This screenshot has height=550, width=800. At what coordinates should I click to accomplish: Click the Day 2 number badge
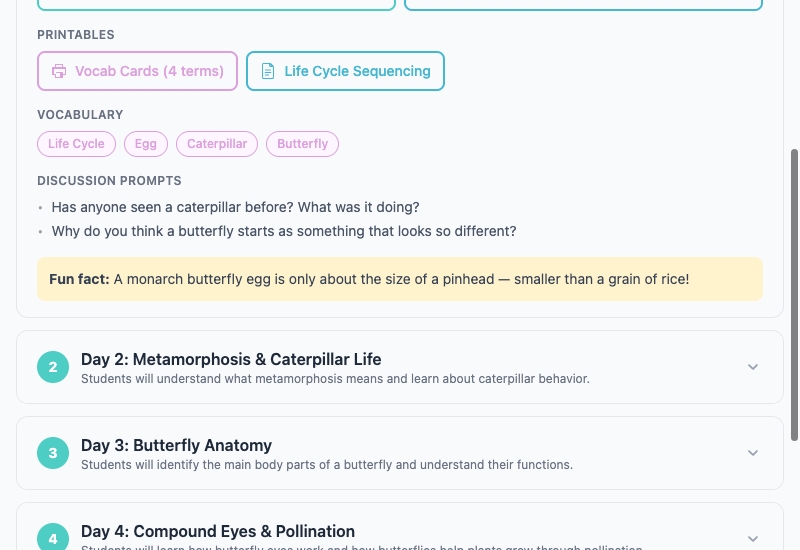pyautogui.click(x=53, y=367)
